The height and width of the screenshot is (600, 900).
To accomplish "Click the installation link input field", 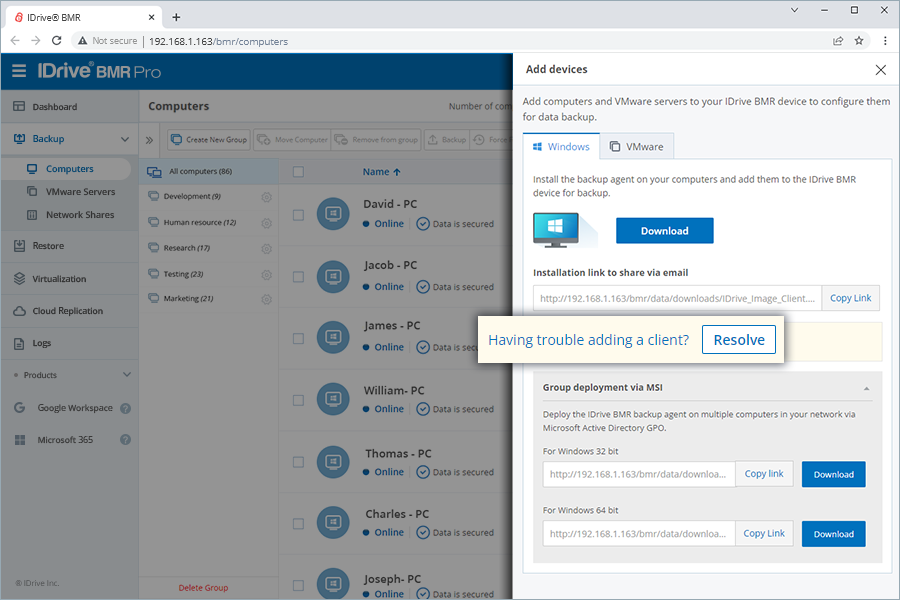I will [x=677, y=298].
